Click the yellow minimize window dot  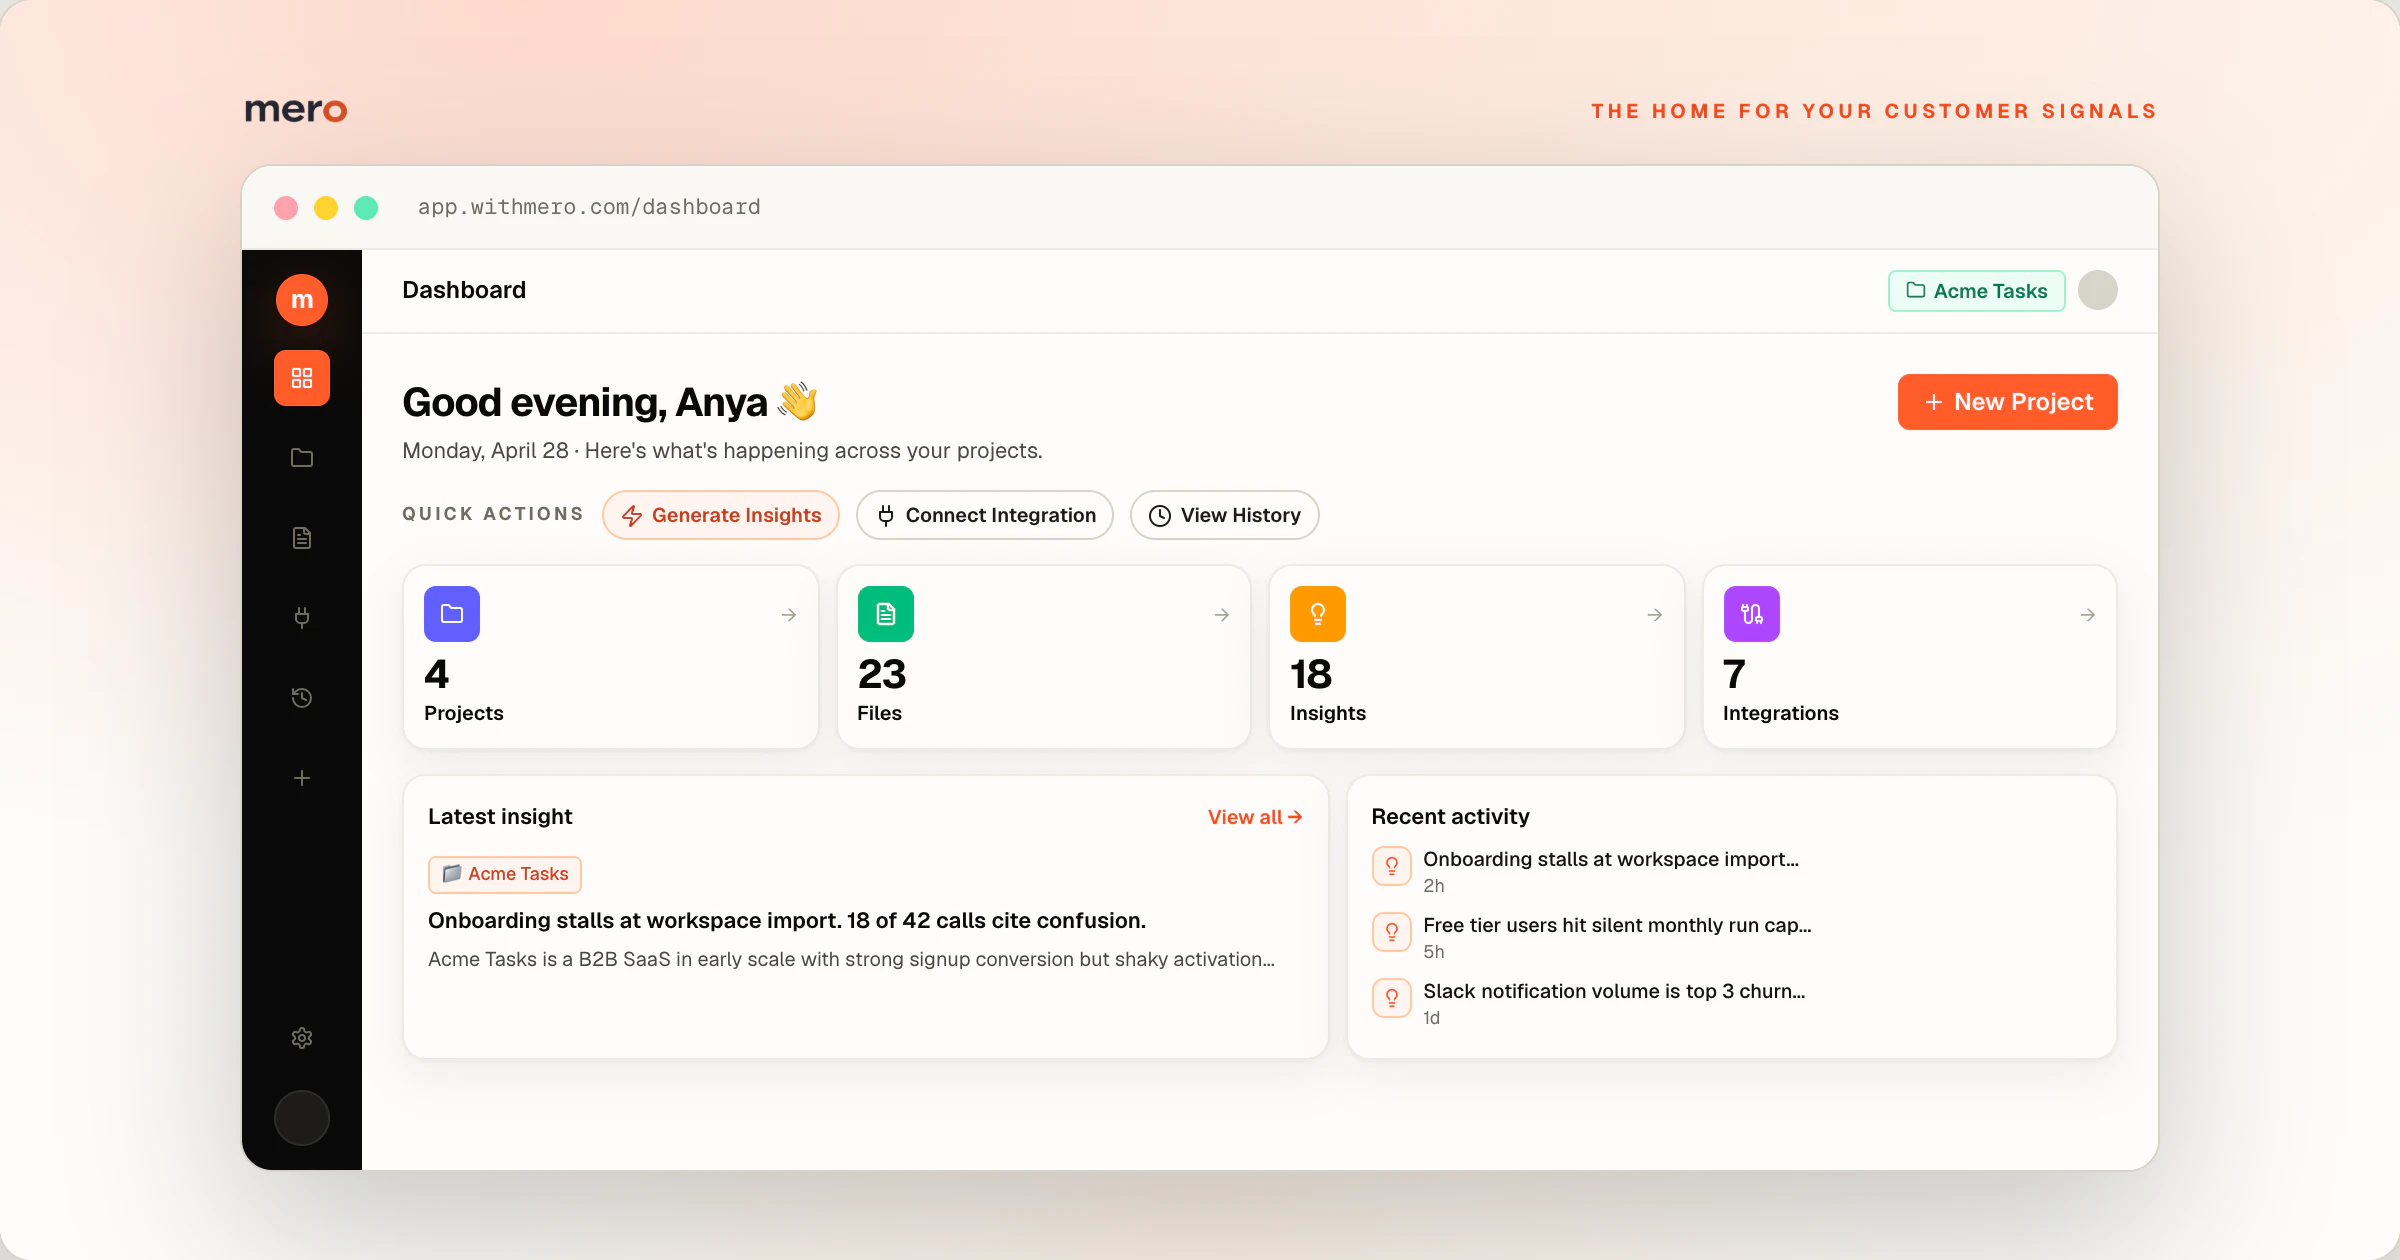pos(326,207)
